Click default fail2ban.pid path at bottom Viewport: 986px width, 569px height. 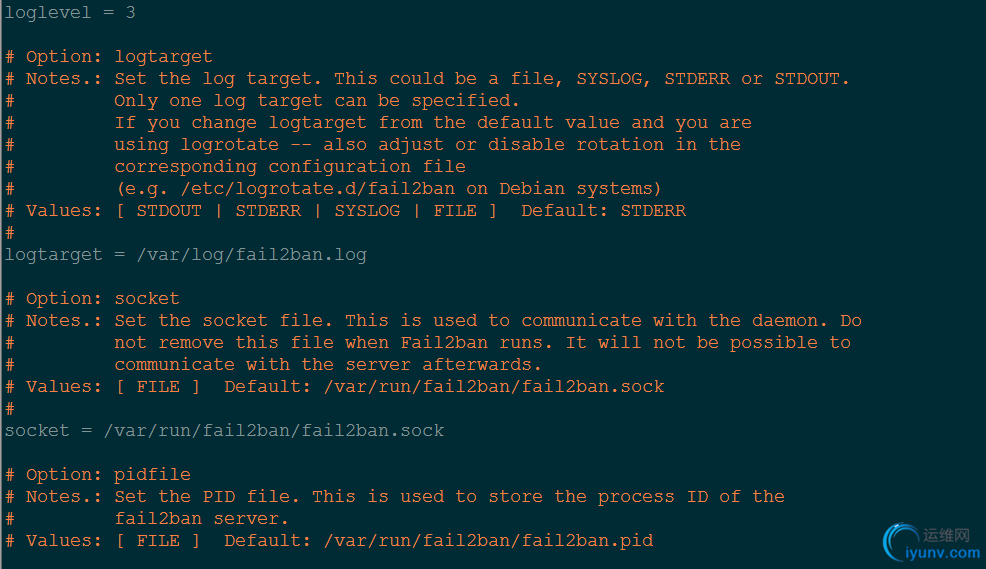pyautogui.click(x=489, y=541)
